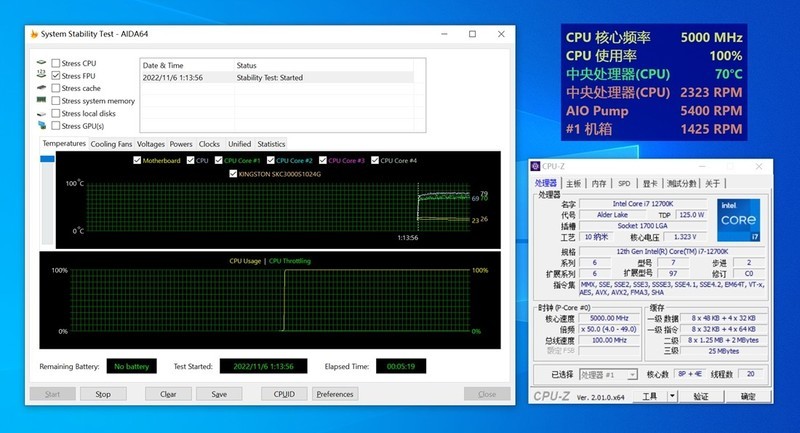Switch to the Powers tab
This screenshot has width=800, height=433.
(181, 144)
